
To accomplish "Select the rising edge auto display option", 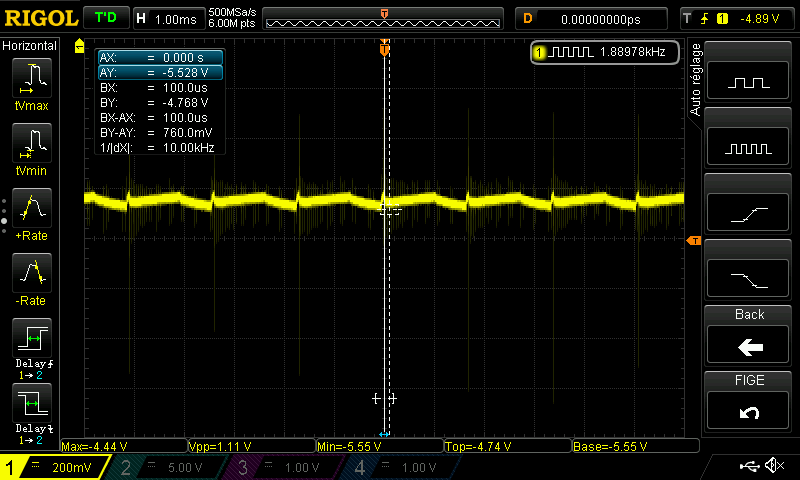I will [749, 213].
